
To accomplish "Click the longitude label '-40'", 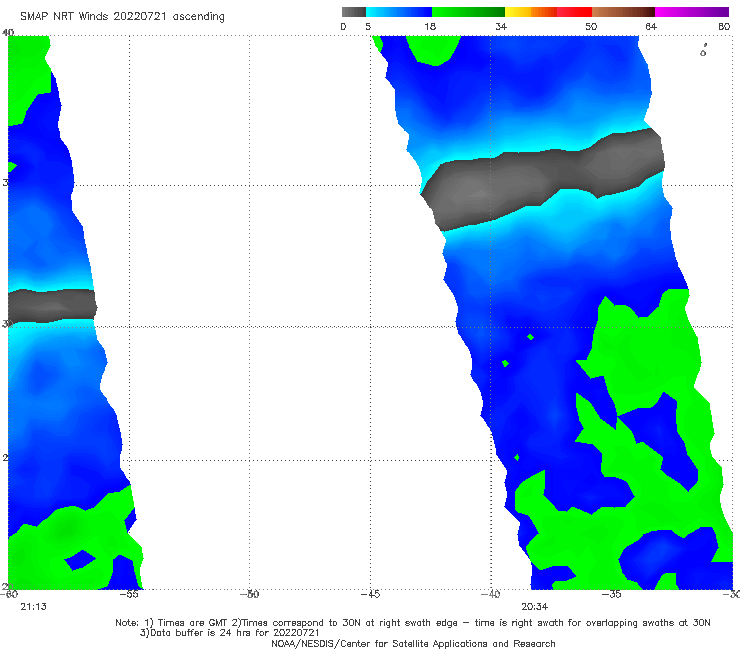I will click(491, 594).
